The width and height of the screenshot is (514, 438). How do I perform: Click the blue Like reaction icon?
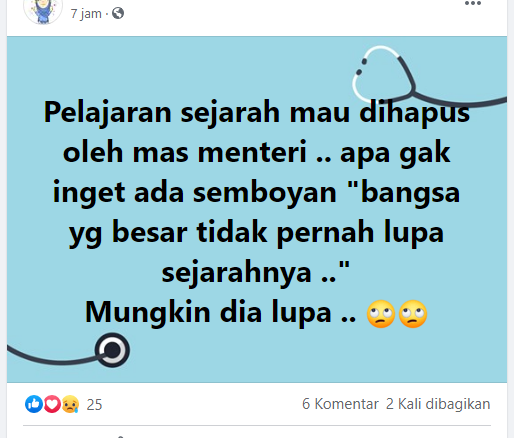pyautogui.click(x=34, y=404)
